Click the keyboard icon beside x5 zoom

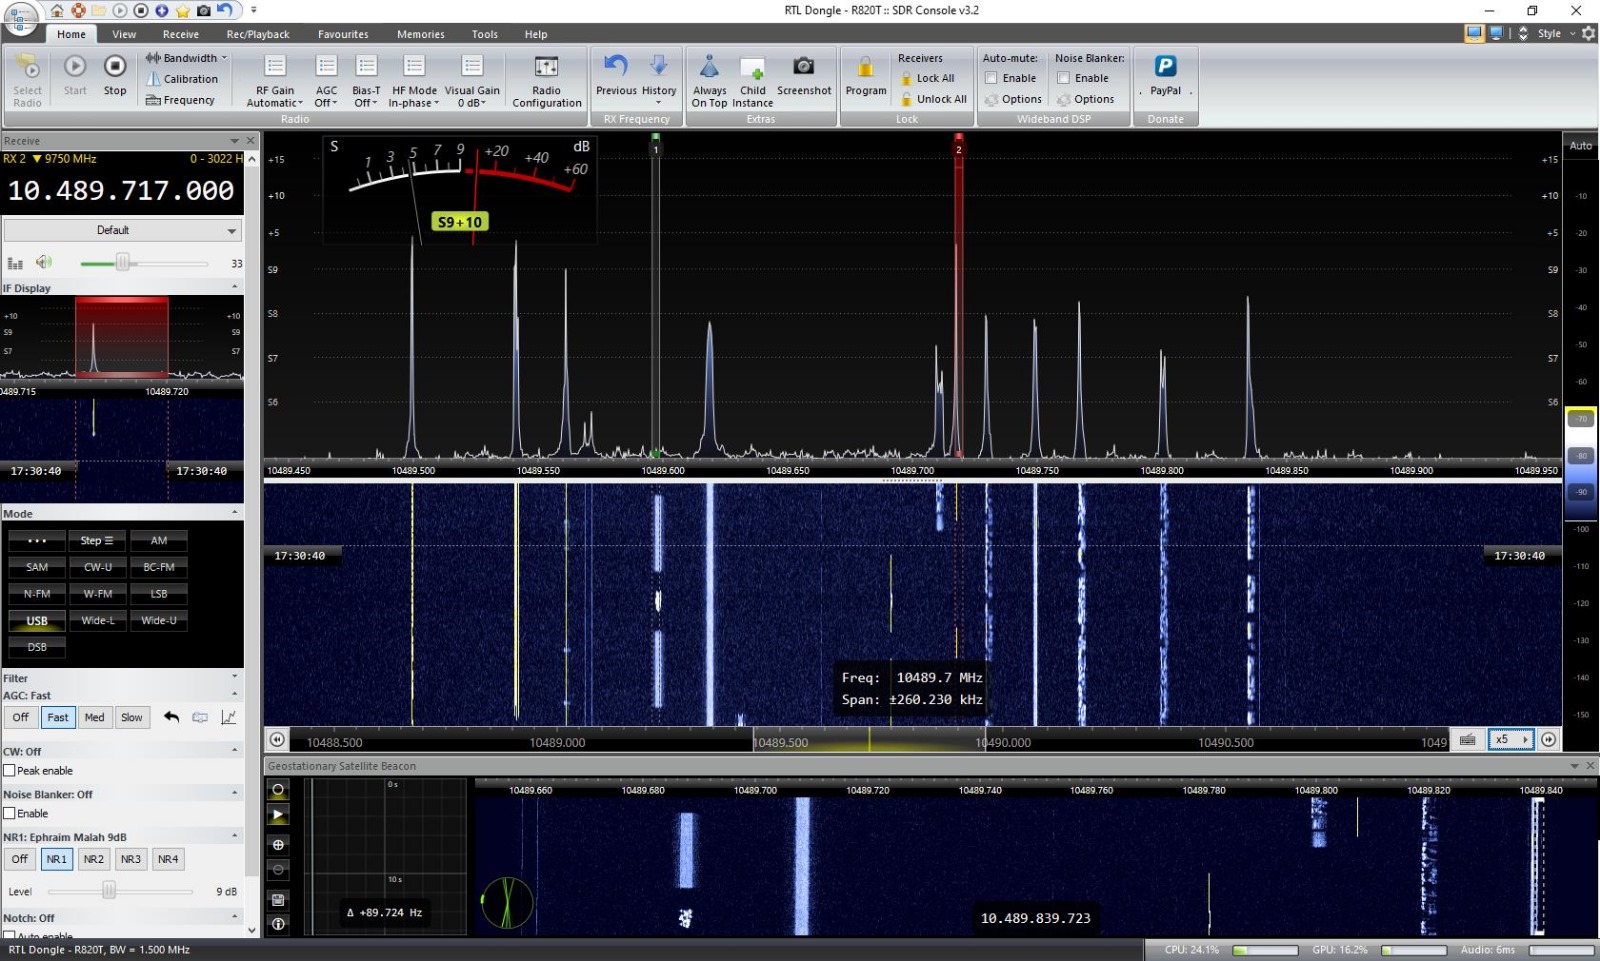tap(1467, 740)
